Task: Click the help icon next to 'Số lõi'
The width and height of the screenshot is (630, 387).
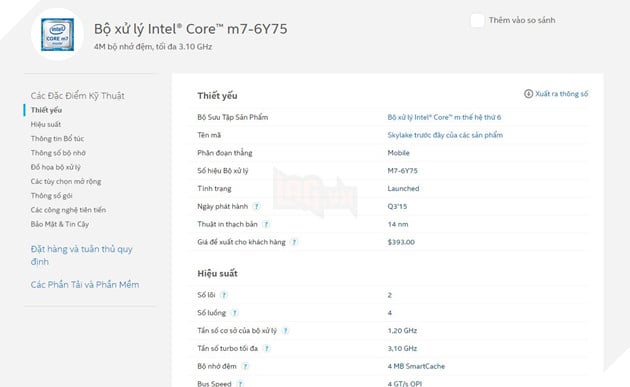Action: pos(224,295)
